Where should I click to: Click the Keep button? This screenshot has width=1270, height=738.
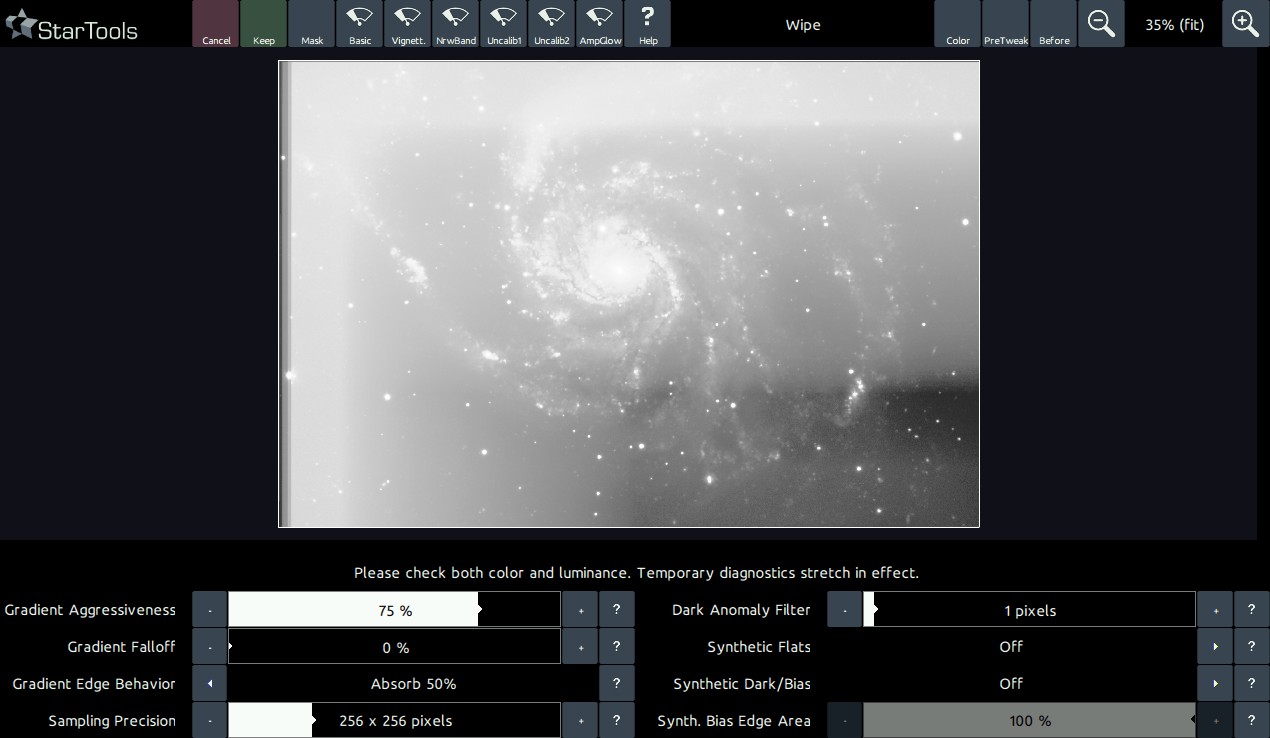pyautogui.click(x=264, y=24)
